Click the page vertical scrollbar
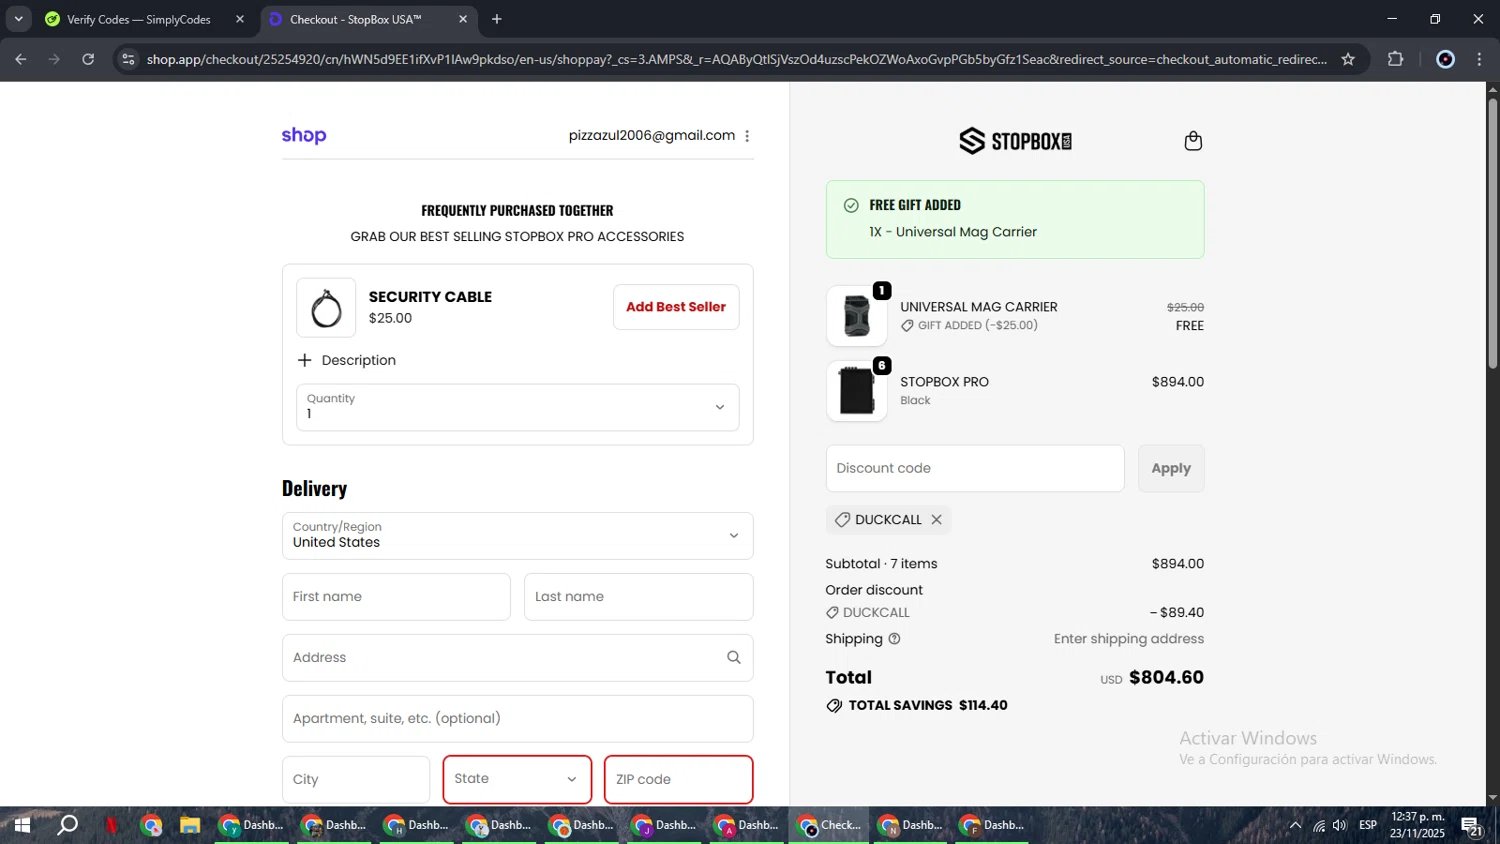 click(1492, 234)
